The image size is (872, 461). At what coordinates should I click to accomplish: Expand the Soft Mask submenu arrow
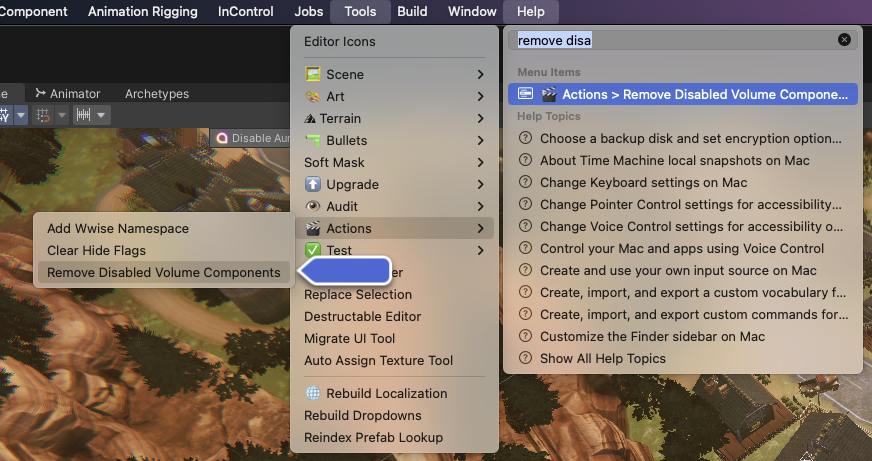(480, 162)
